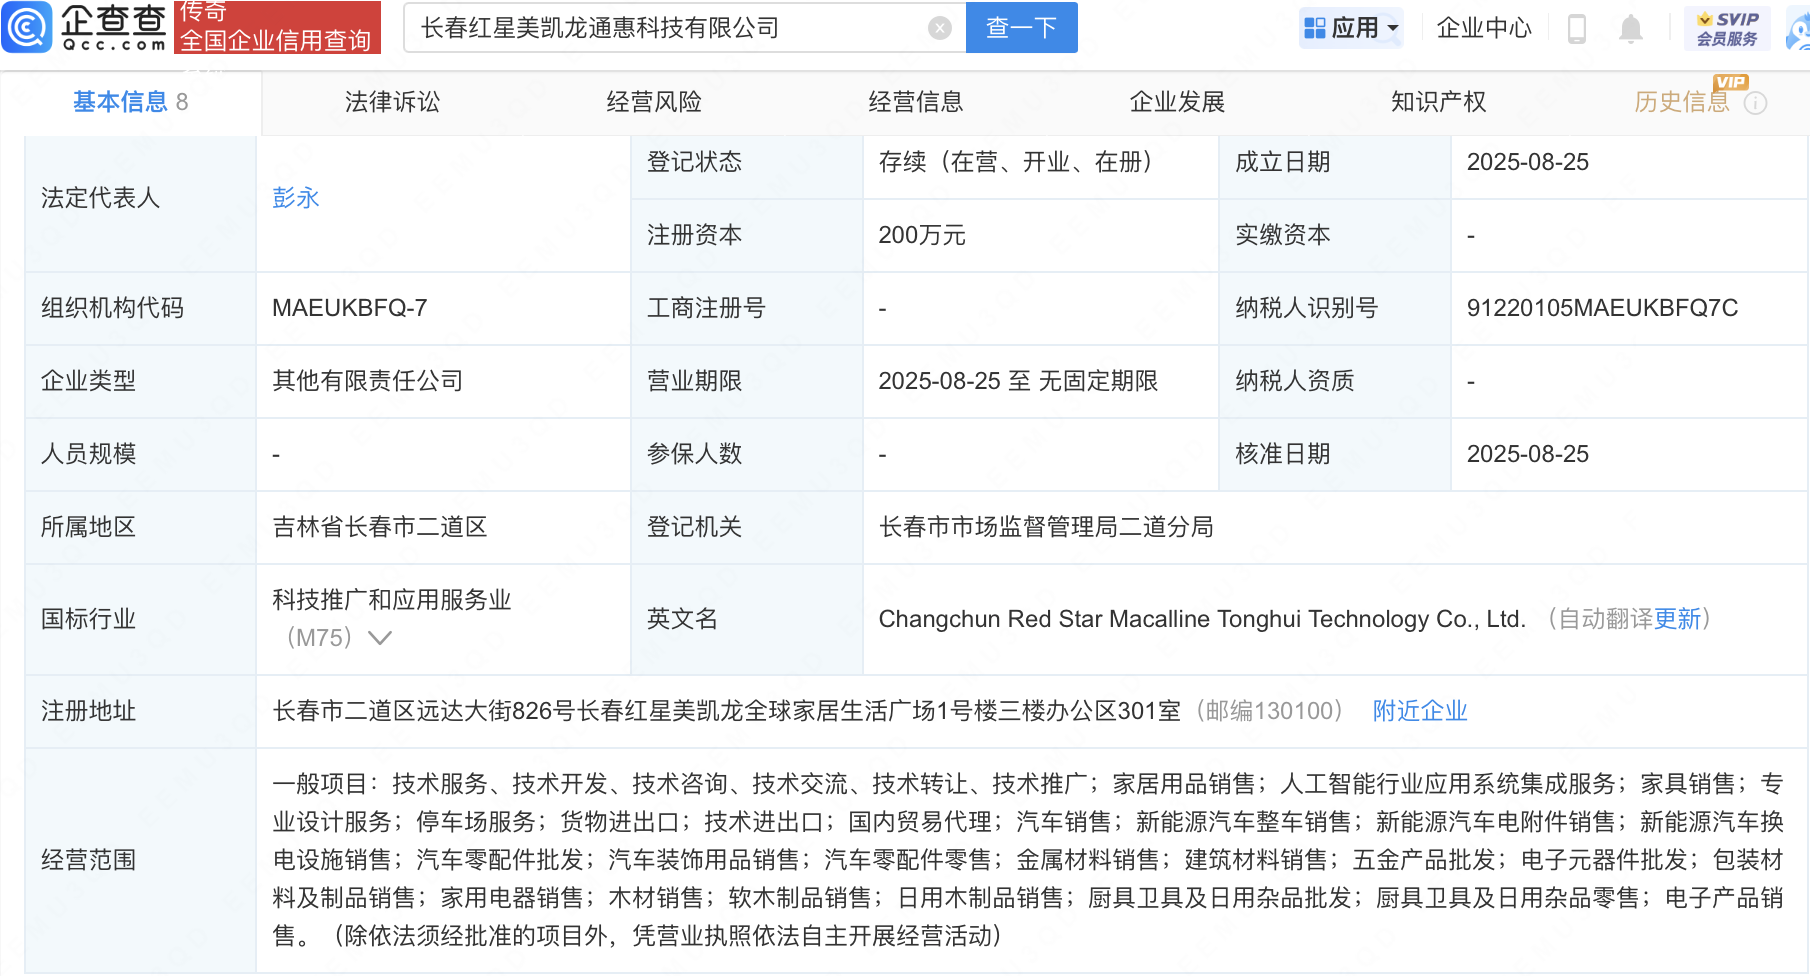Viewport: 1810px width, 976px height.
Task: Click the 核准日期 value 2025-08-25
Action: click(1528, 454)
